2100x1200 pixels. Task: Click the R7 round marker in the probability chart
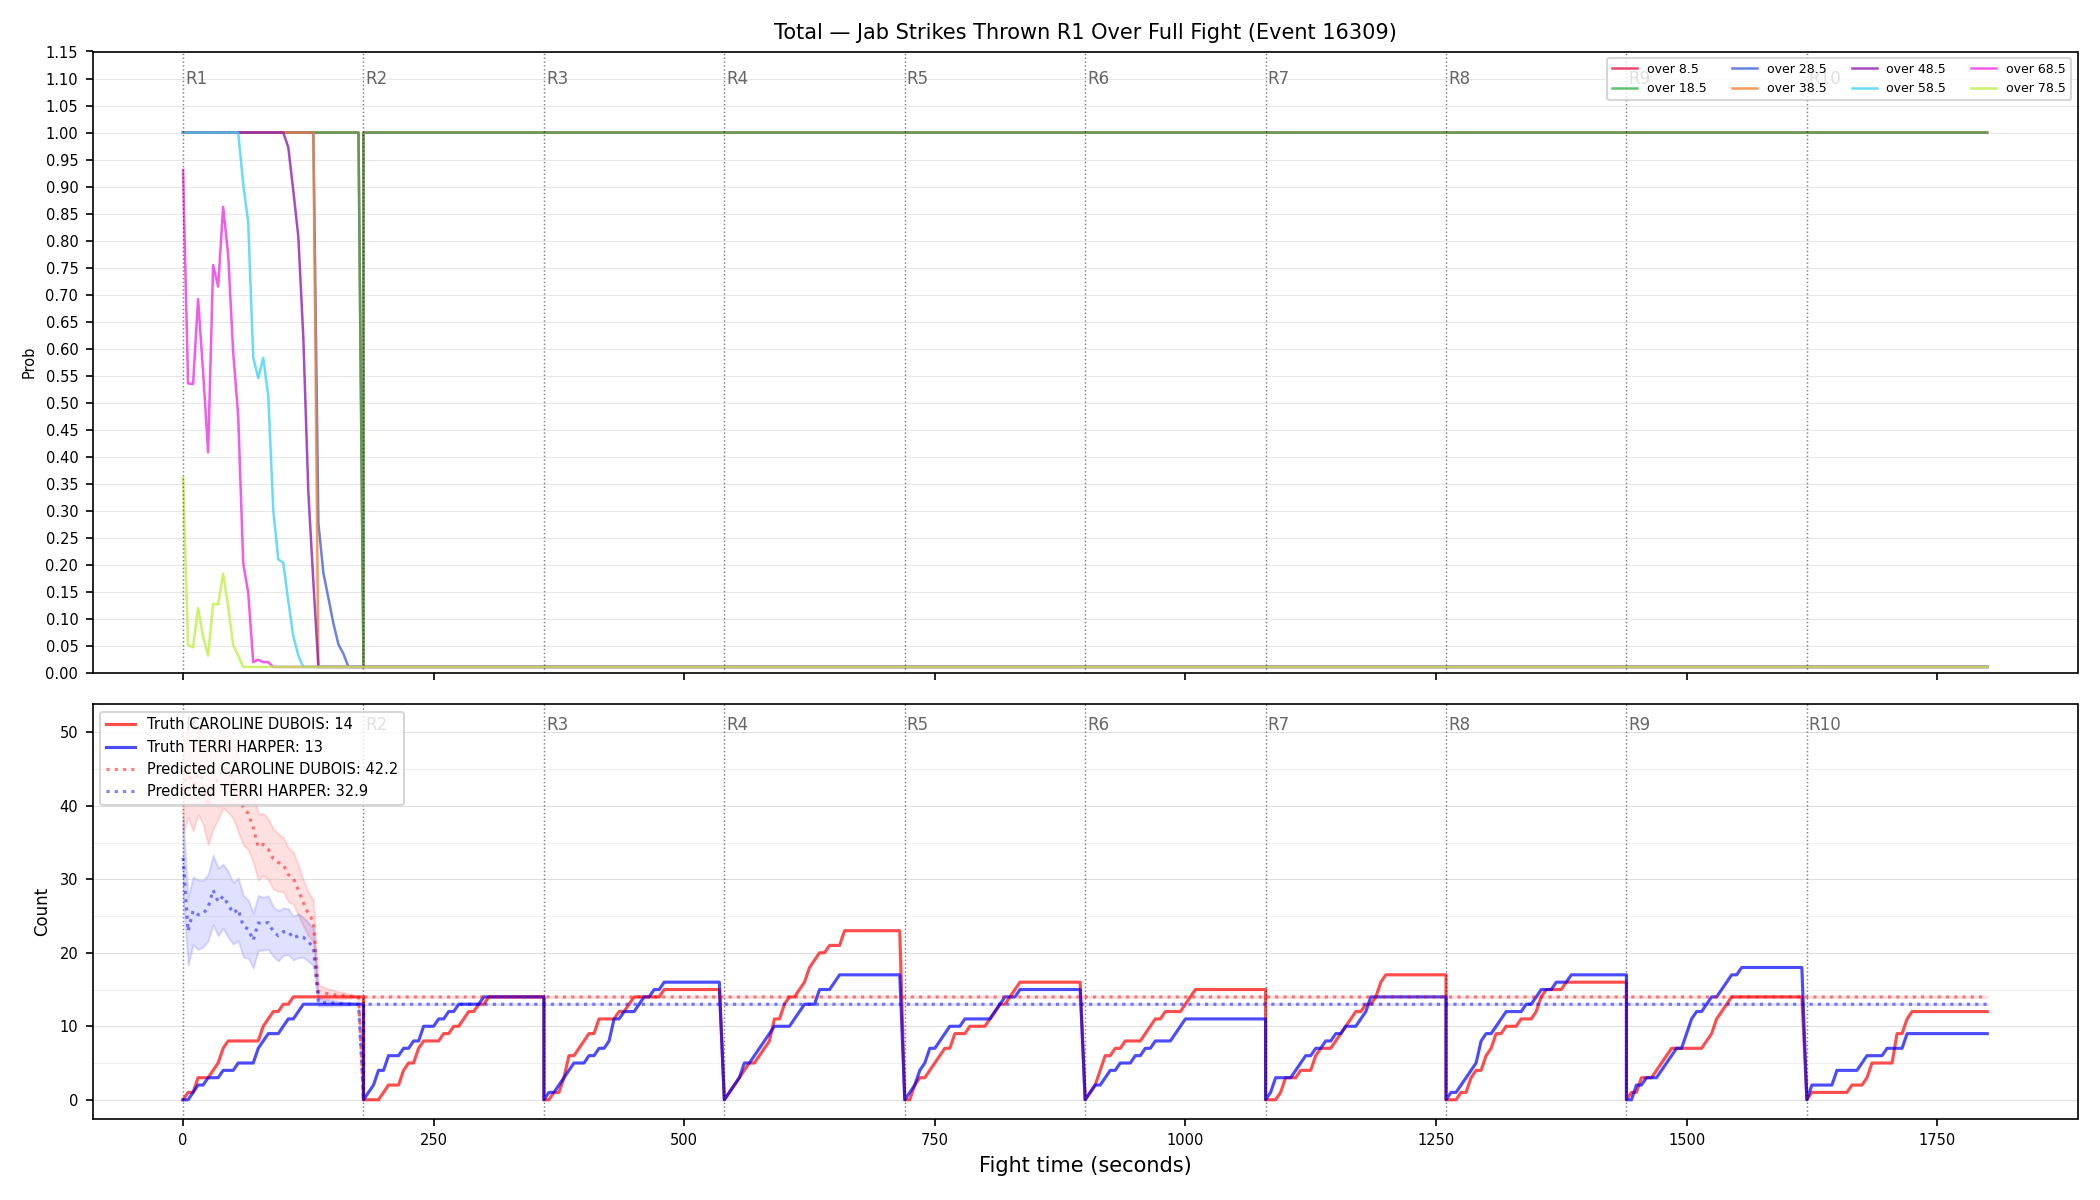point(1278,78)
